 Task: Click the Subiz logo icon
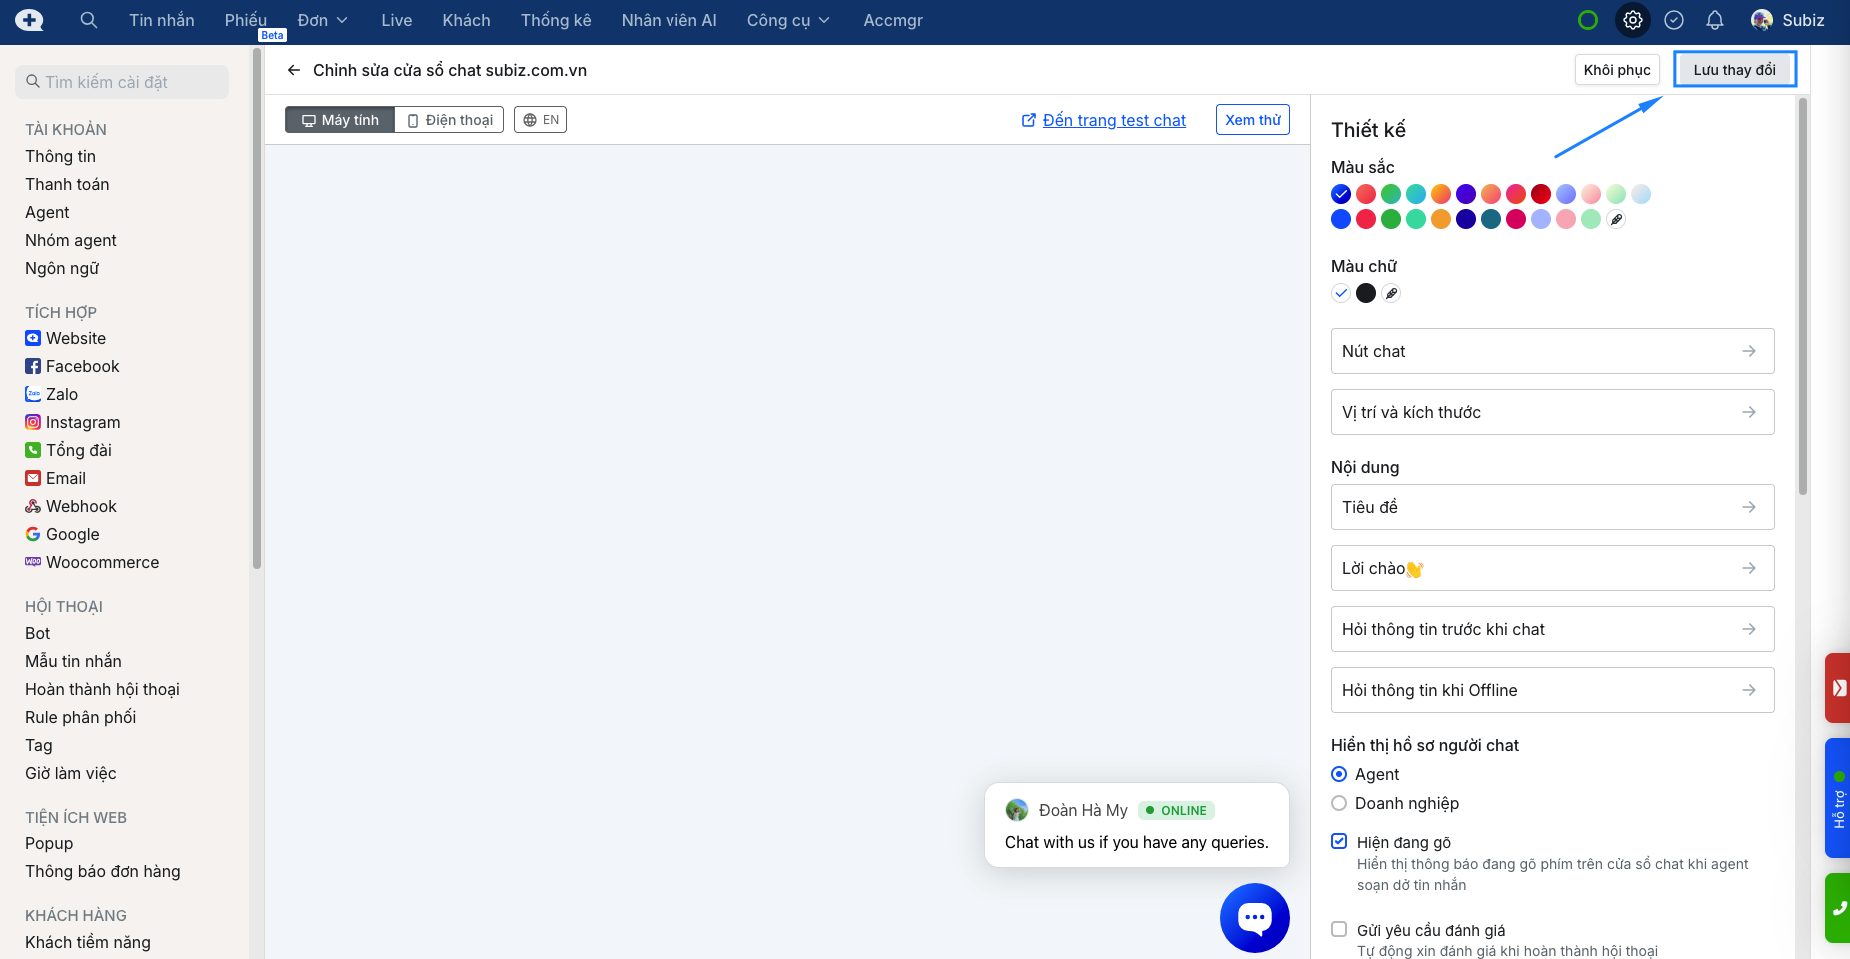coord(29,20)
